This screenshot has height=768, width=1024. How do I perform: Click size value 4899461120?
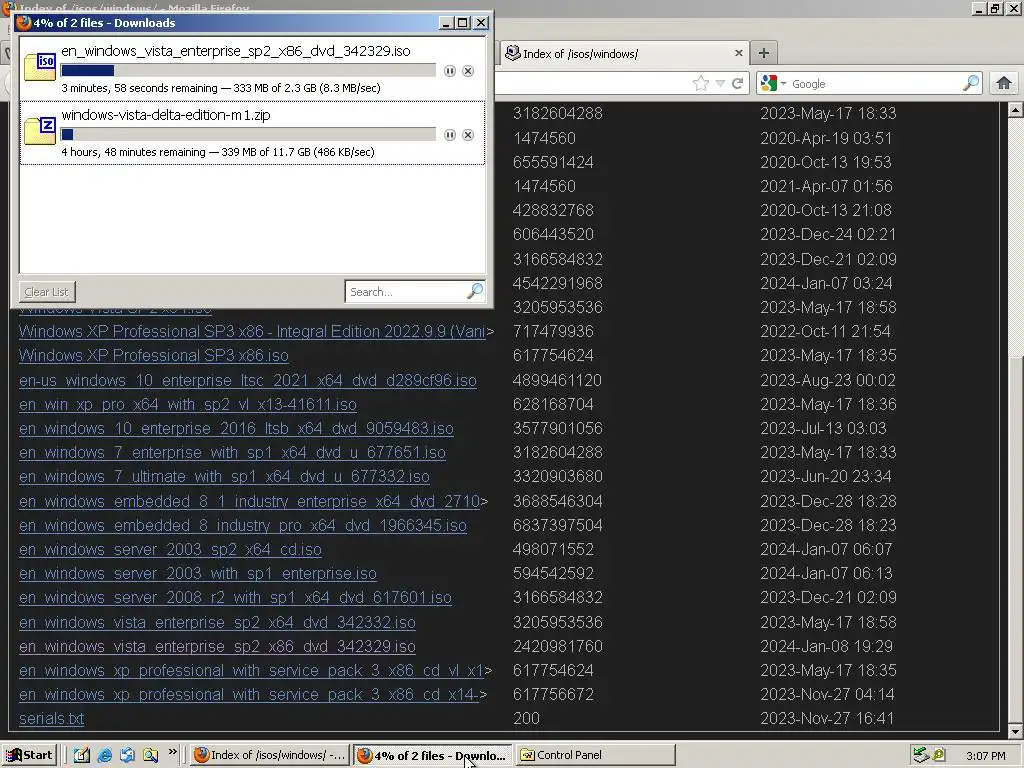click(x=557, y=381)
